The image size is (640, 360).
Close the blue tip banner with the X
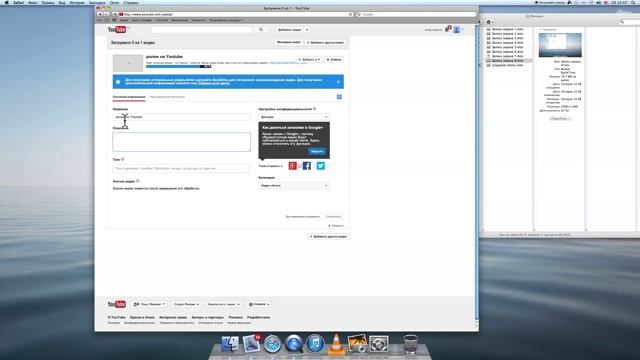pyautogui.click(x=338, y=82)
